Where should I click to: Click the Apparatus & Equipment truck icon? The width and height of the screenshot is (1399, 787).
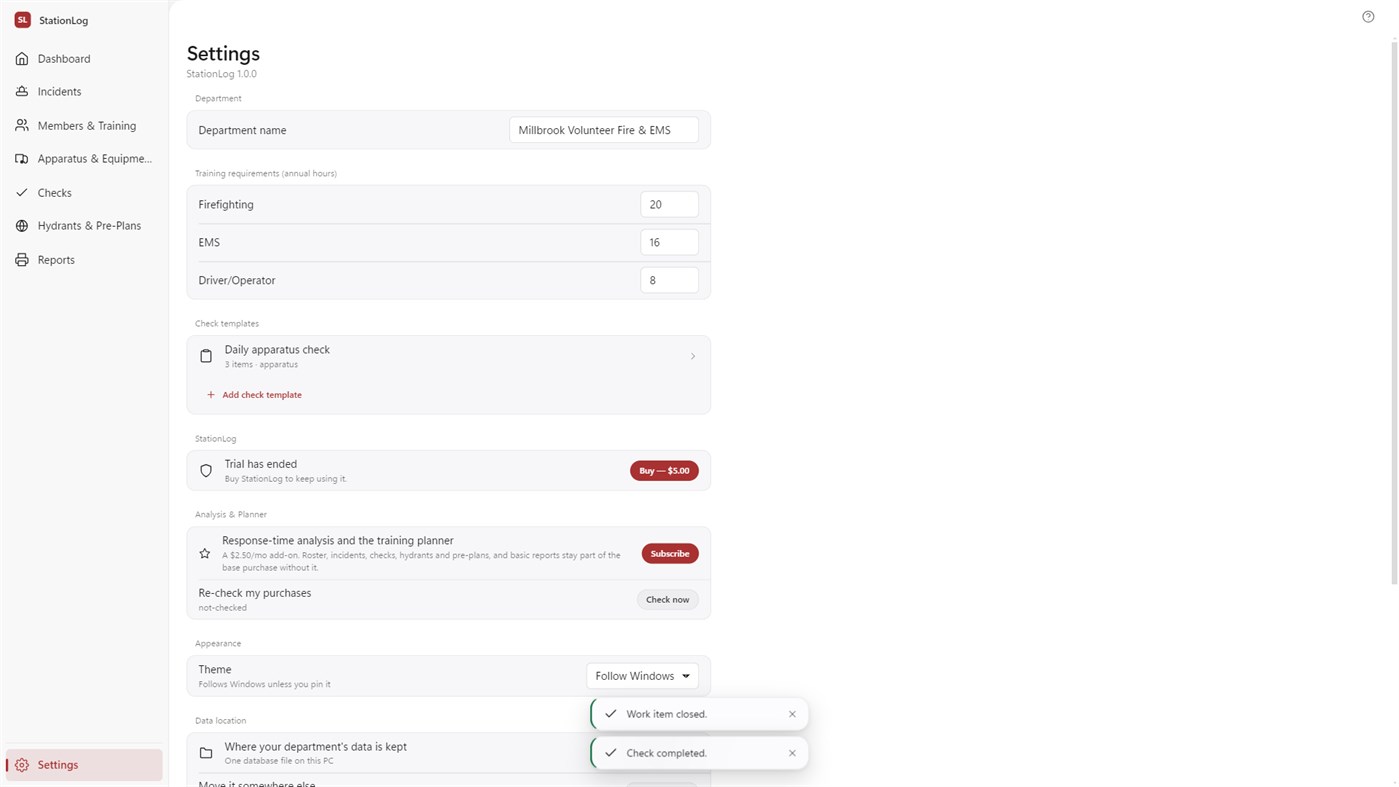pyautogui.click(x=22, y=159)
